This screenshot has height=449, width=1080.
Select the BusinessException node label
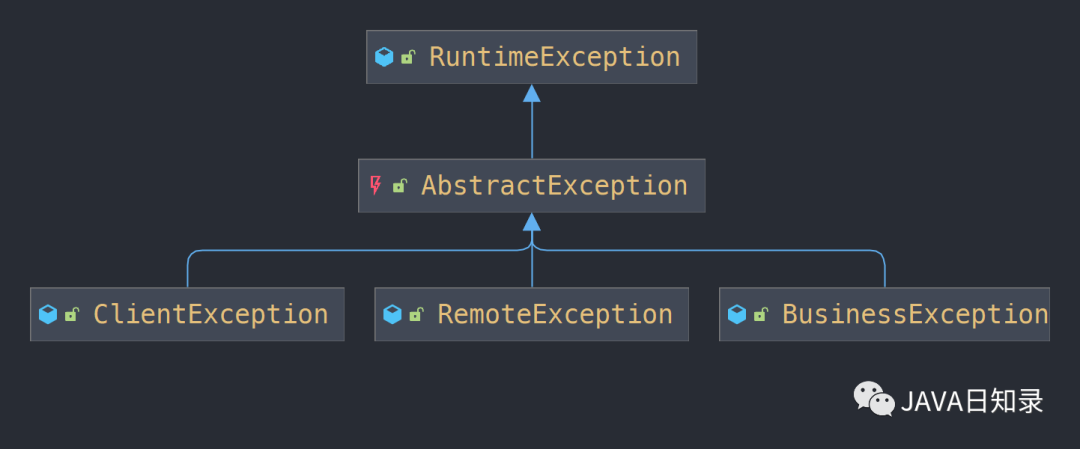pyautogui.click(x=915, y=314)
